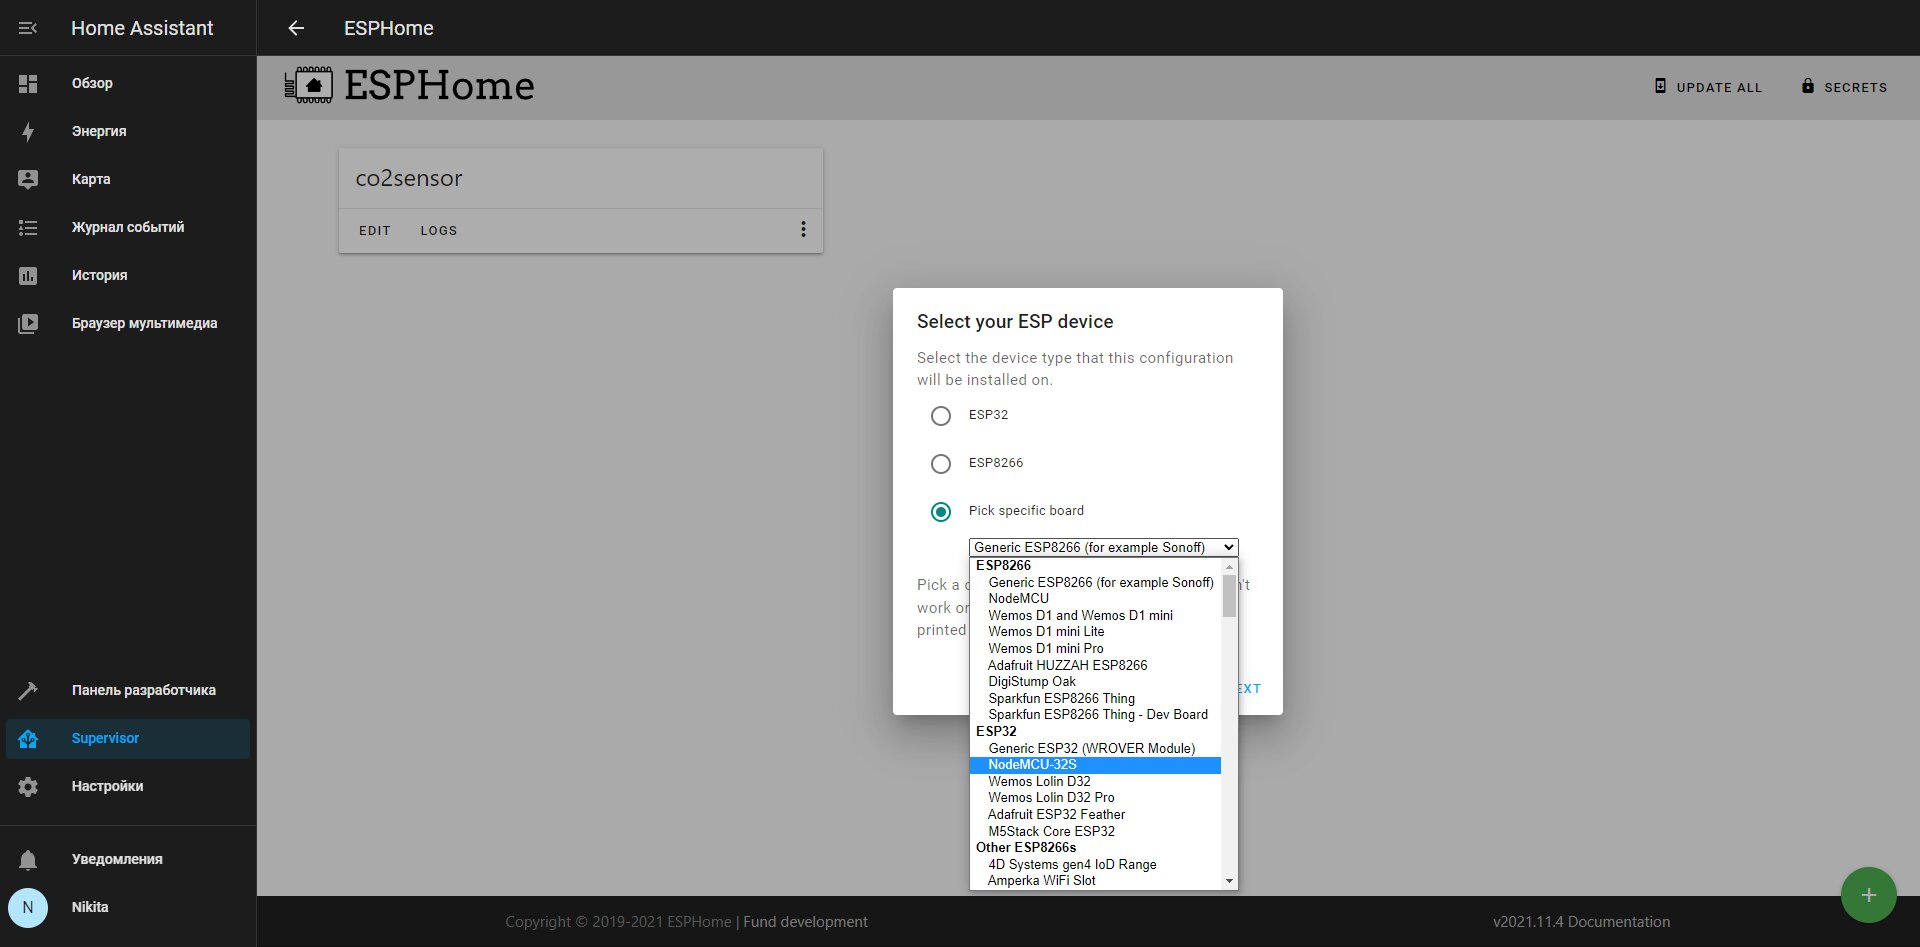
Task: Select the ESP8266 radio button
Action: (x=941, y=464)
